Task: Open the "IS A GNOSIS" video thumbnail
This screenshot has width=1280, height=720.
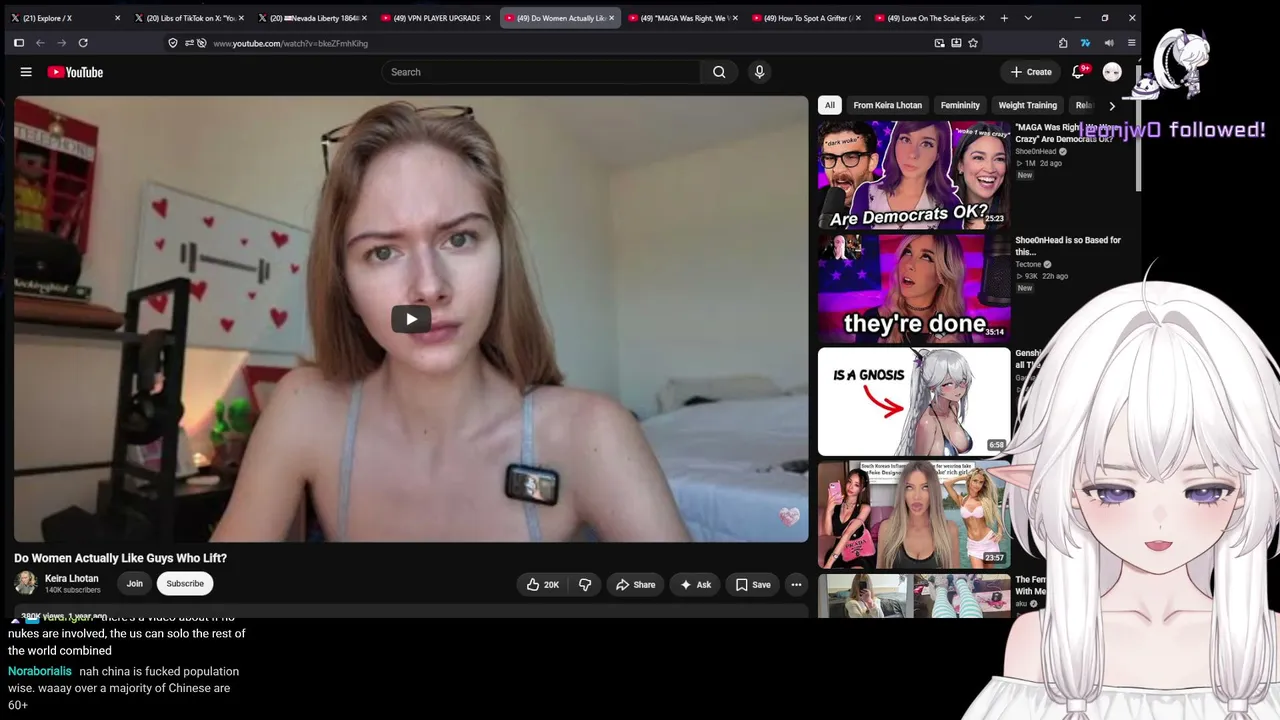Action: pos(914,401)
